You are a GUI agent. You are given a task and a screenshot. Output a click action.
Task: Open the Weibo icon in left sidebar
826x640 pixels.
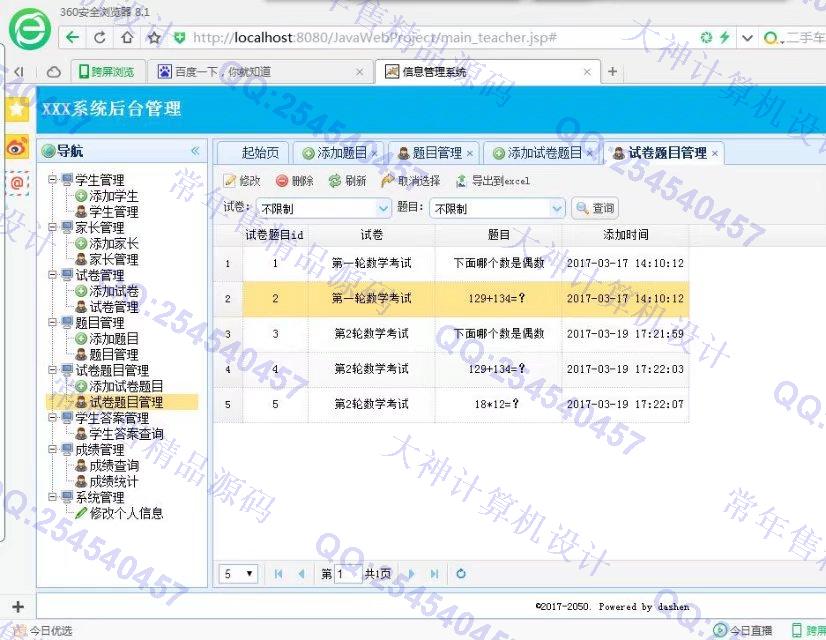tap(17, 147)
